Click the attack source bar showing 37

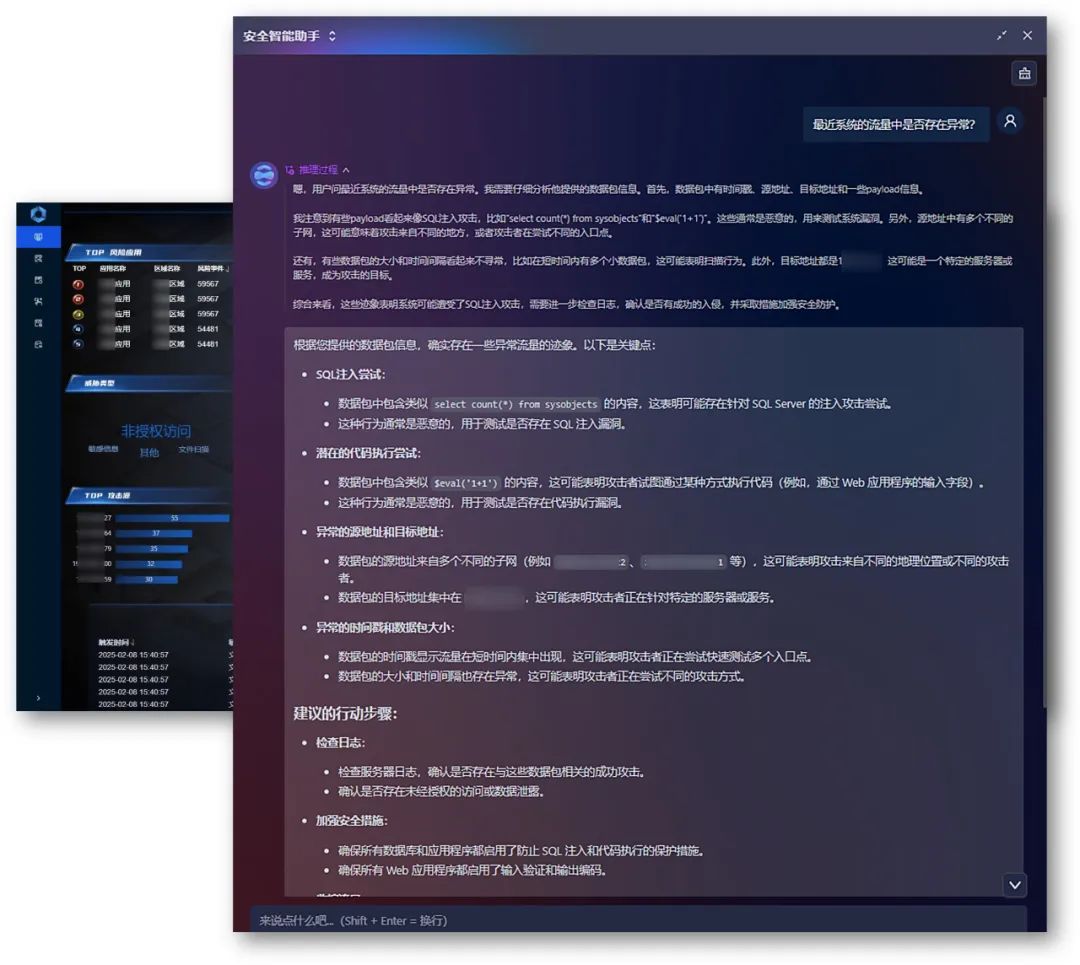tap(154, 533)
